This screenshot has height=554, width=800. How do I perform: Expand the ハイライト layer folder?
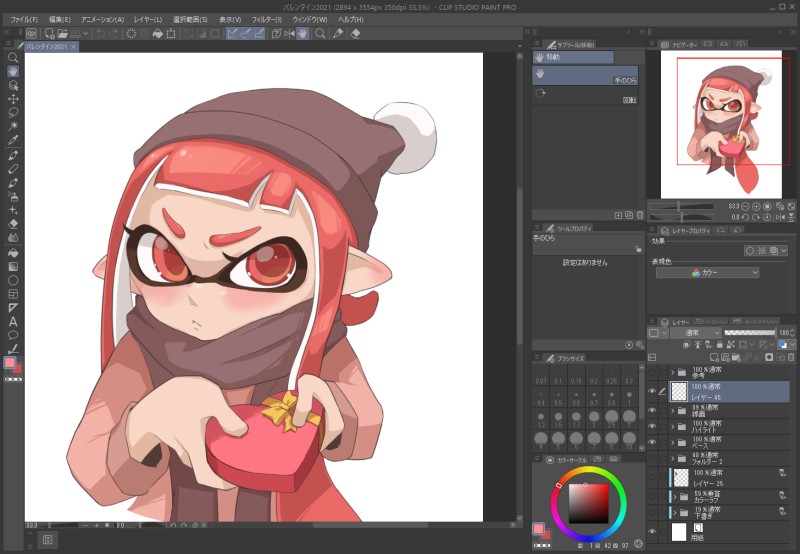tap(672, 426)
